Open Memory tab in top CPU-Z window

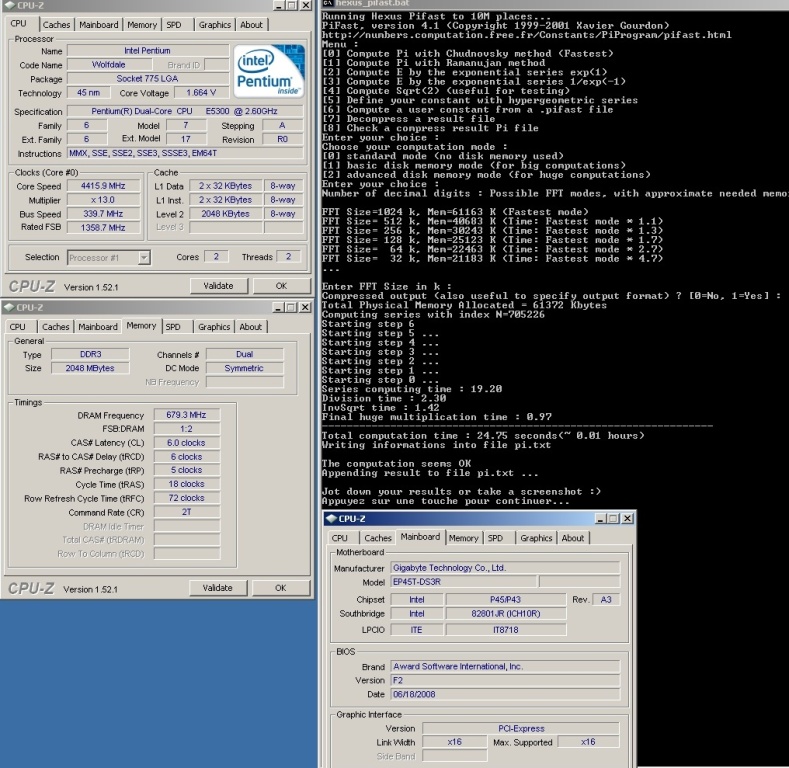point(142,25)
